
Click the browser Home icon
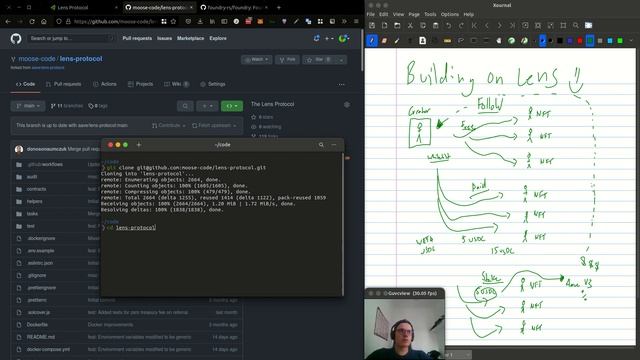(44, 21)
